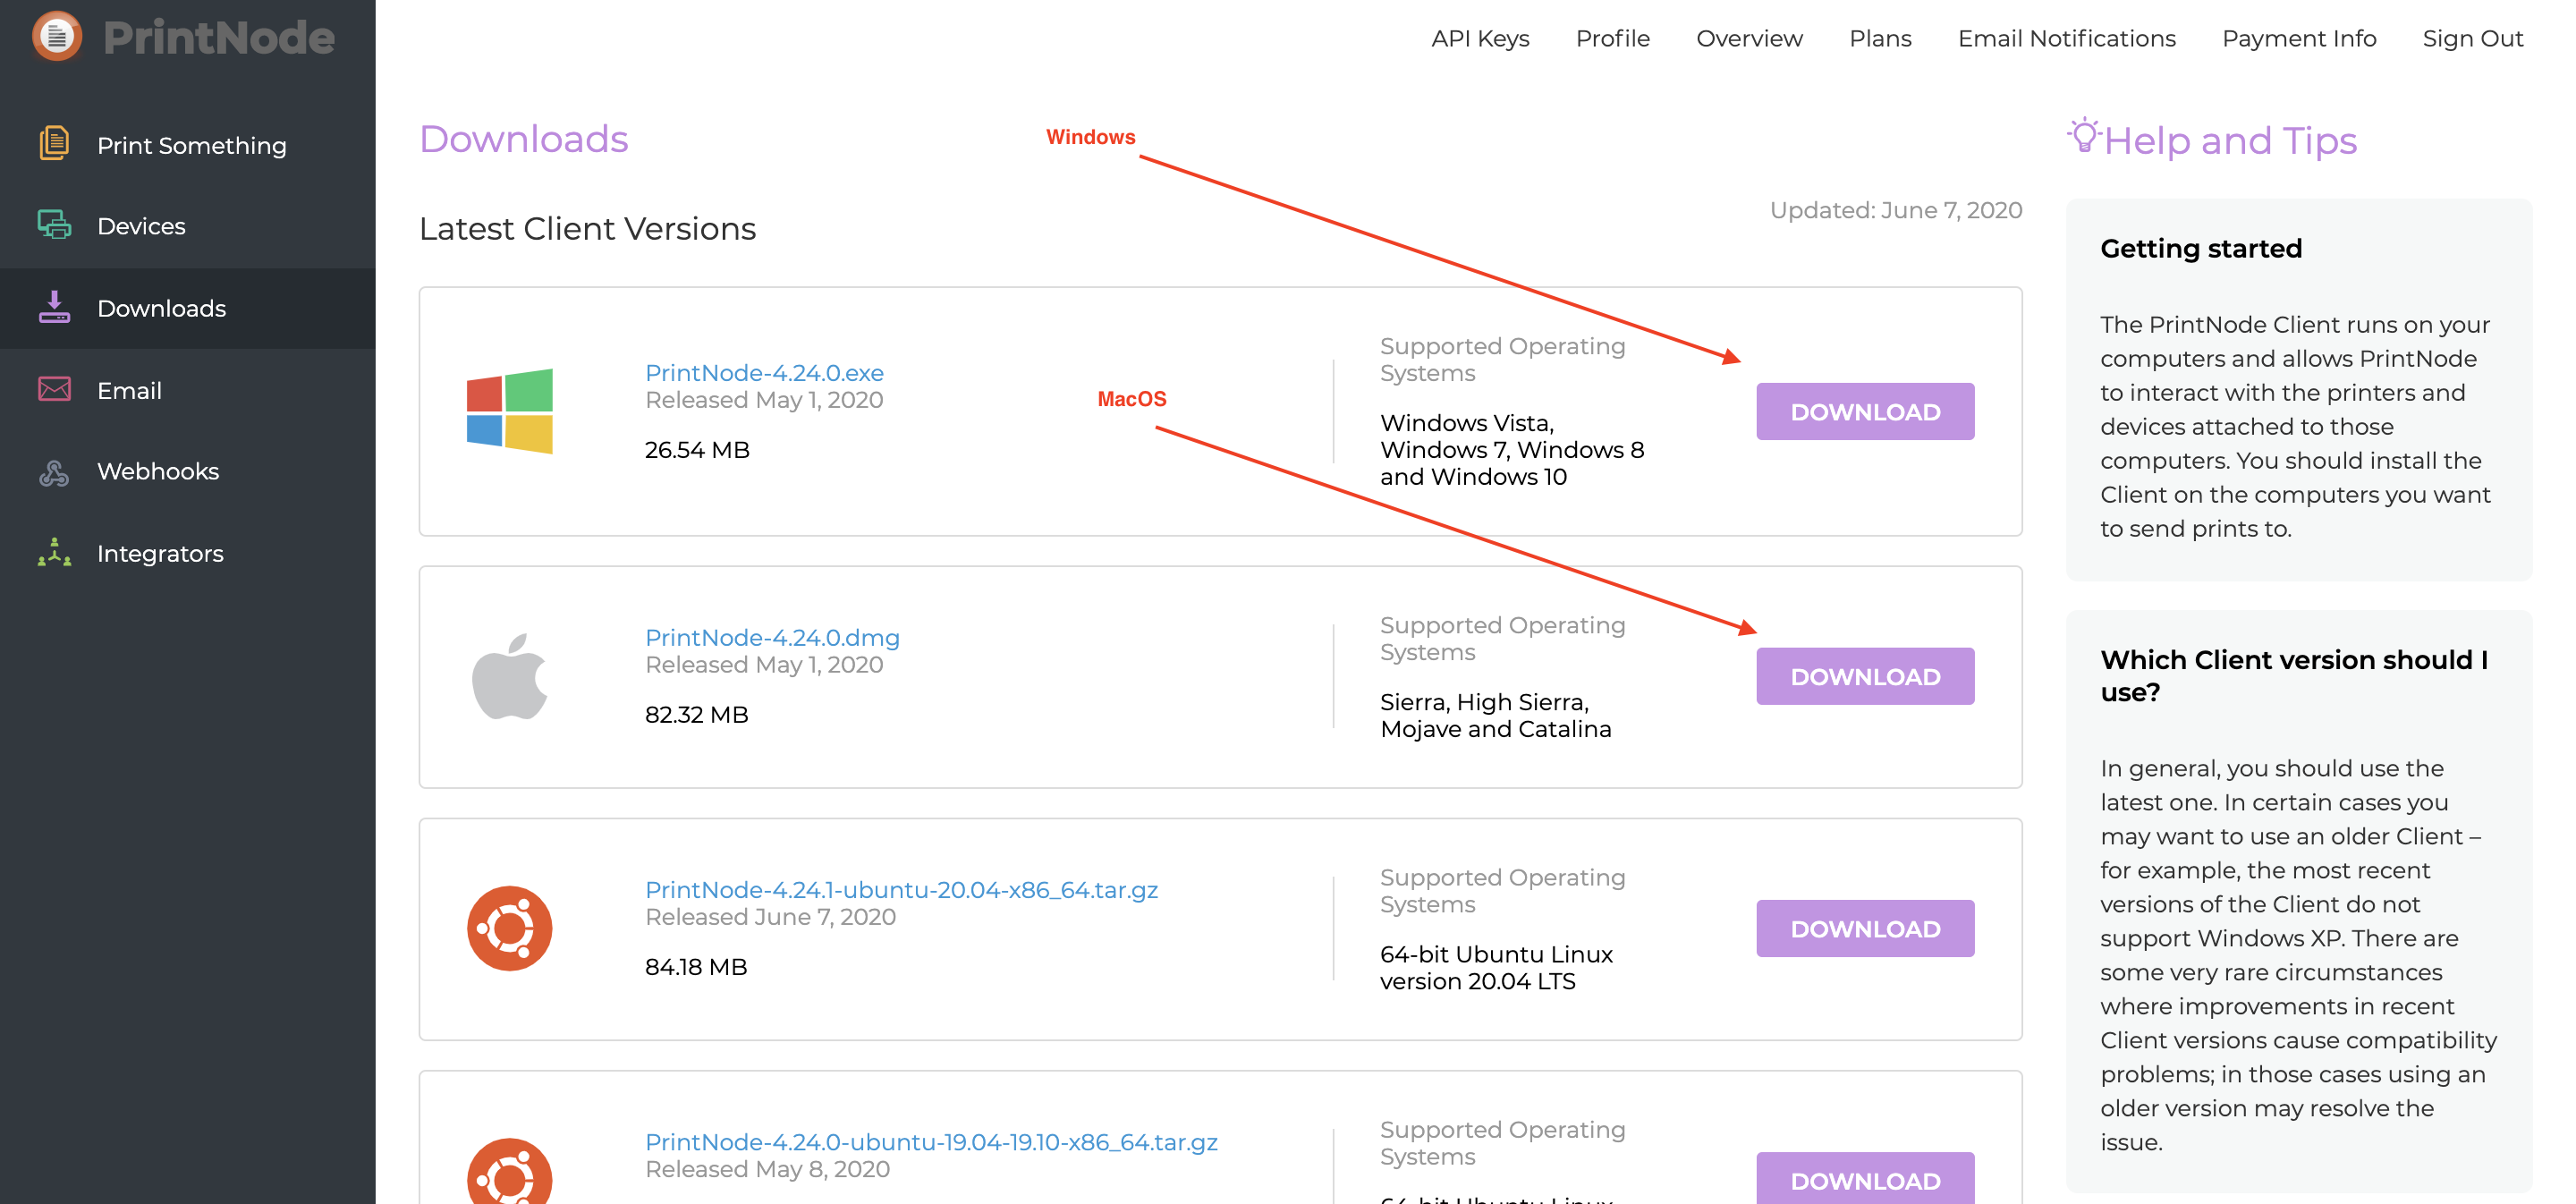Image resolution: width=2576 pixels, height=1204 pixels.
Task: Click the '84.18 MB' file size
Action: tap(696, 966)
